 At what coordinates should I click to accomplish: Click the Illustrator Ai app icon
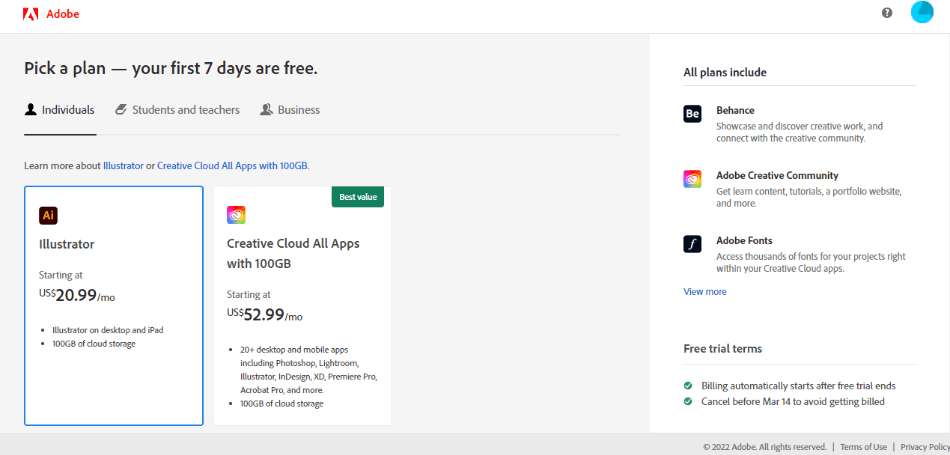(x=48, y=215)
